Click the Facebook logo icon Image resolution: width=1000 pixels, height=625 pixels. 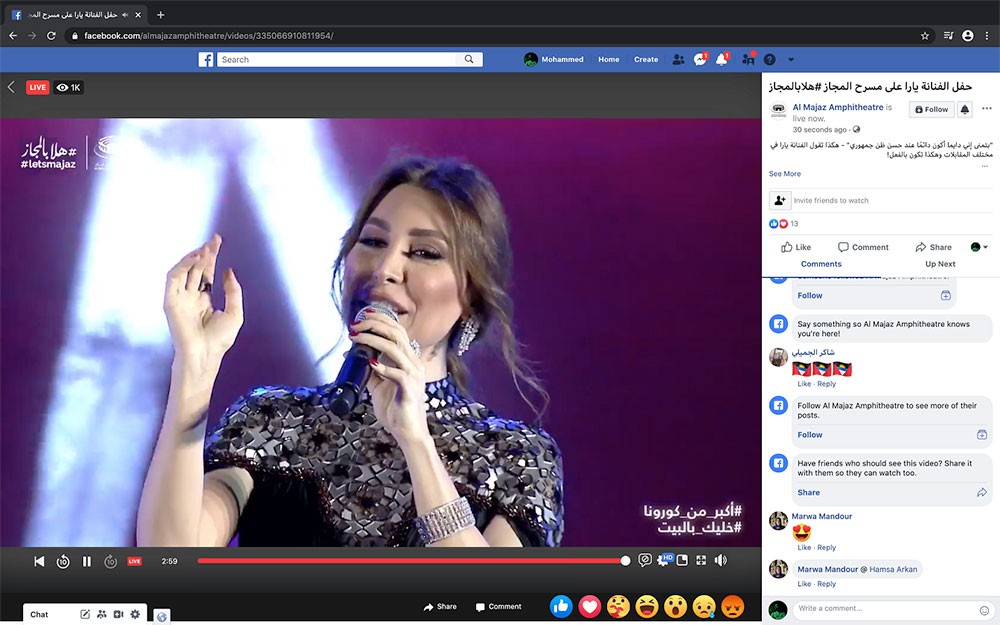pos(205,59)
